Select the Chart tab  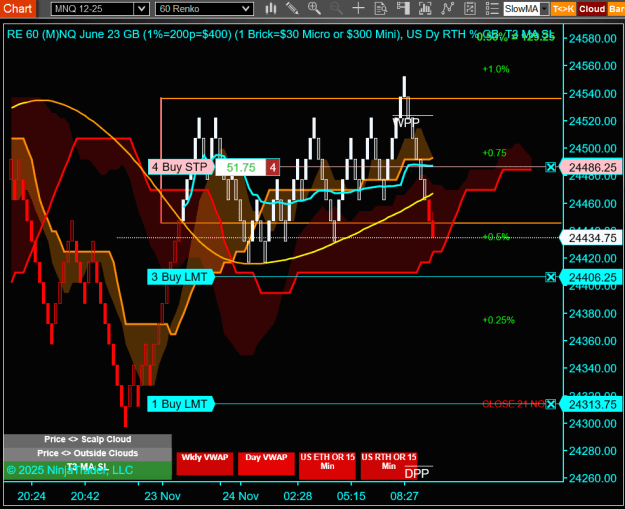(18, 8)
